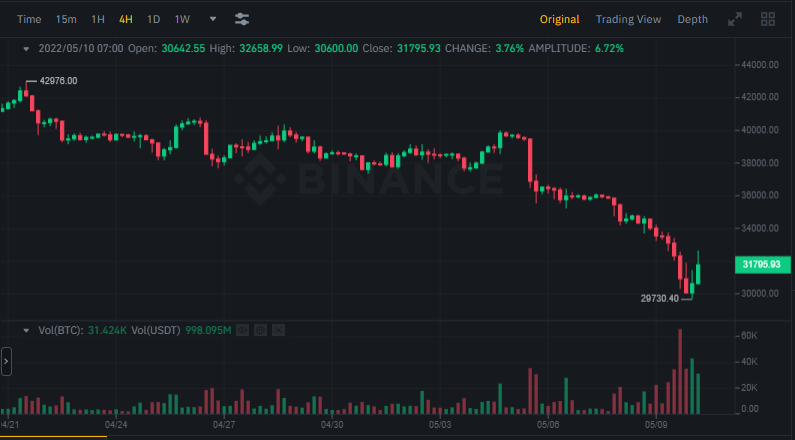The height and width of the screenshot is (440, 795).
Task: Remove the volume indicator with X
Action: (x=278, y=330)
